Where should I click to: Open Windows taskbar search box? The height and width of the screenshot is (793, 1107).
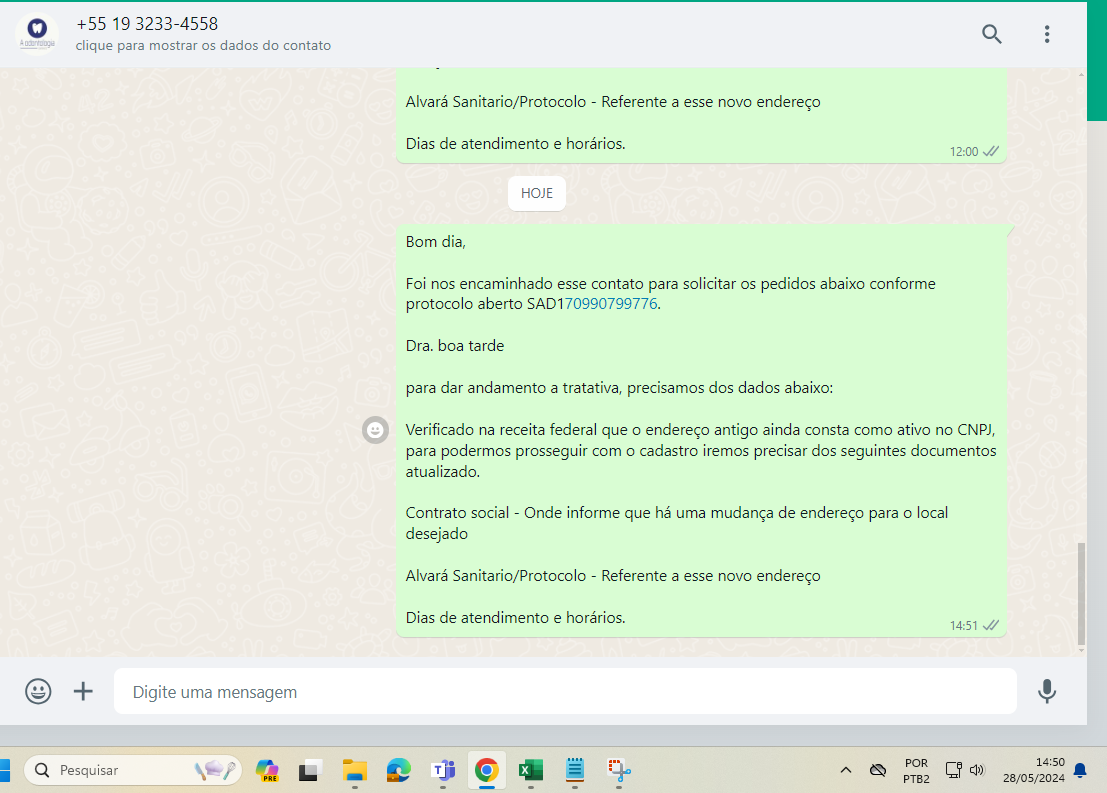(x=133, y=770)
